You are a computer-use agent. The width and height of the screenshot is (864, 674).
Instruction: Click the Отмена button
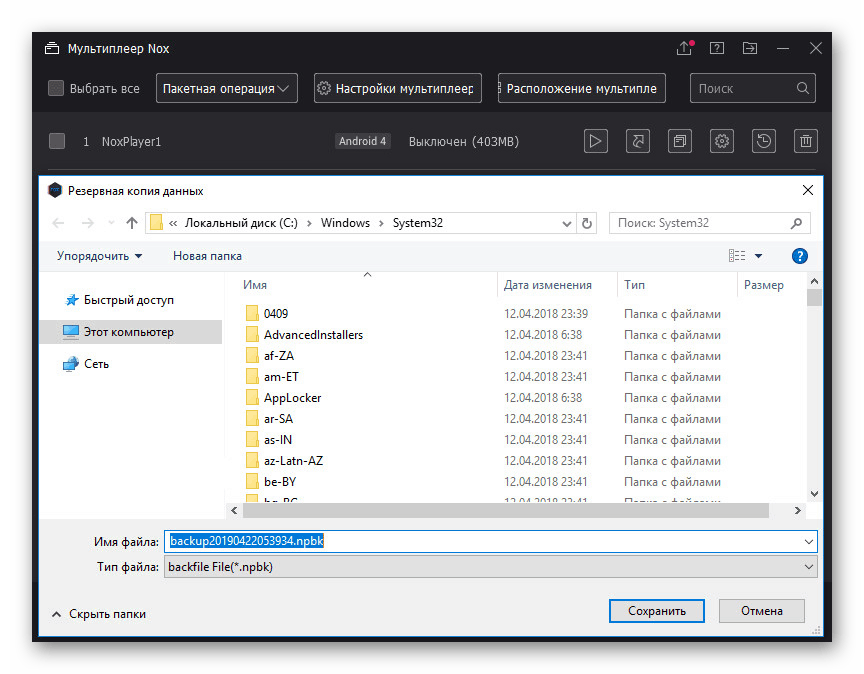(762, 611)
